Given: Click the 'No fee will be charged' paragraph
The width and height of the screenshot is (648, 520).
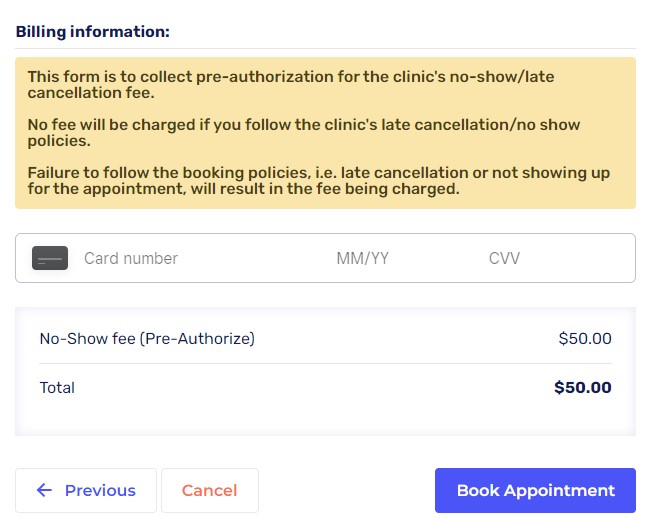Looking at the screenshot, I should (x=303, y=133).
